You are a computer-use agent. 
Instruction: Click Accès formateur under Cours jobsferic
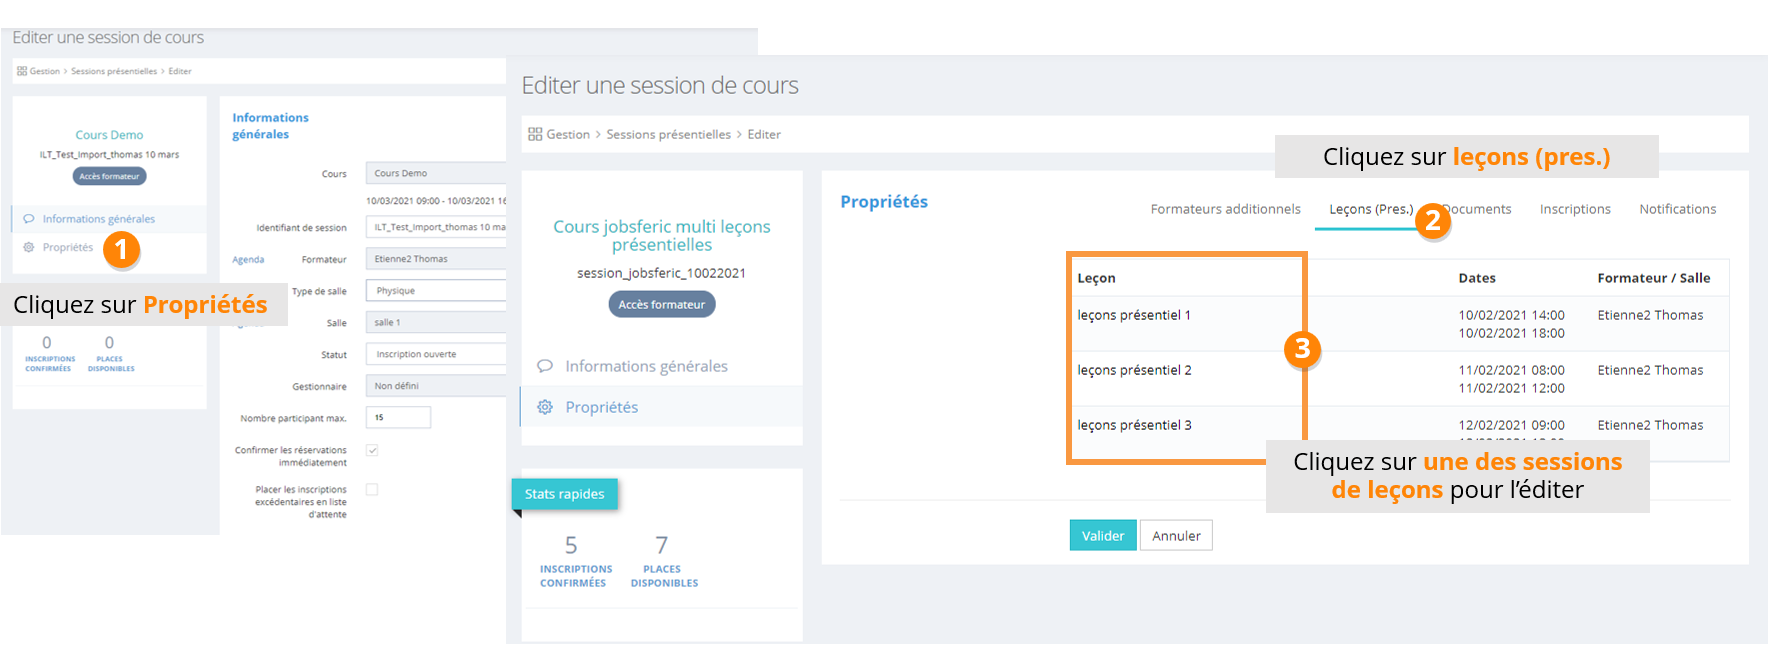click(x=662, y=304)
